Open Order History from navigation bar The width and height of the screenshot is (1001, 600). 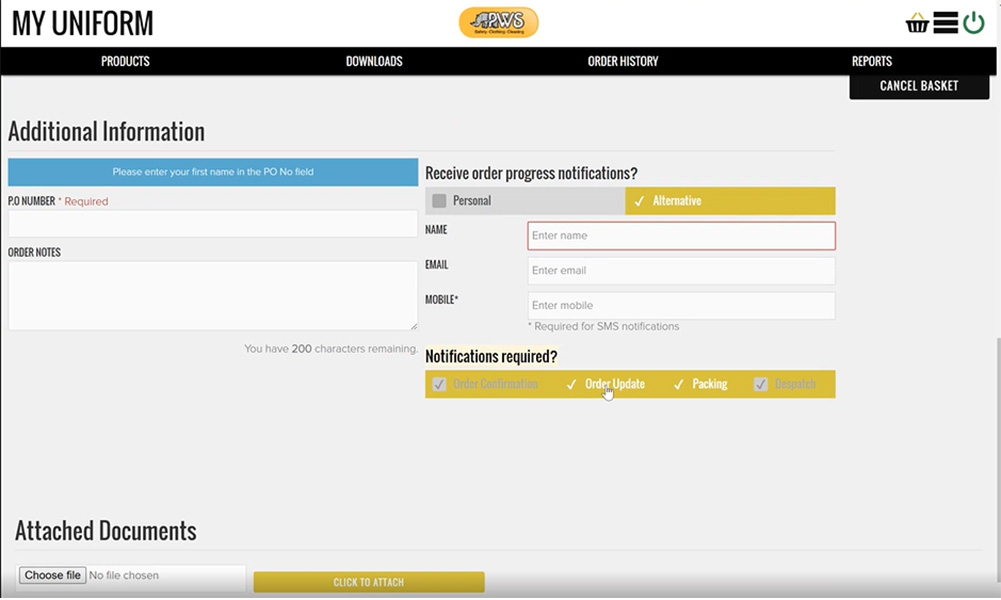623,61
